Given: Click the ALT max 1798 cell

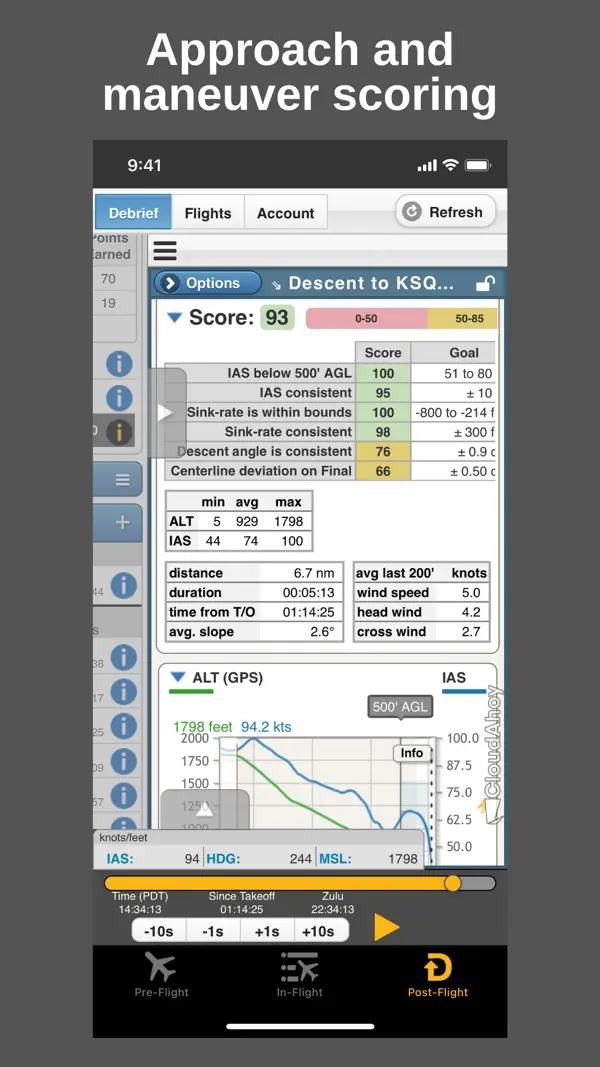Looking at the screenshot, I should click(x=289, y=521).
